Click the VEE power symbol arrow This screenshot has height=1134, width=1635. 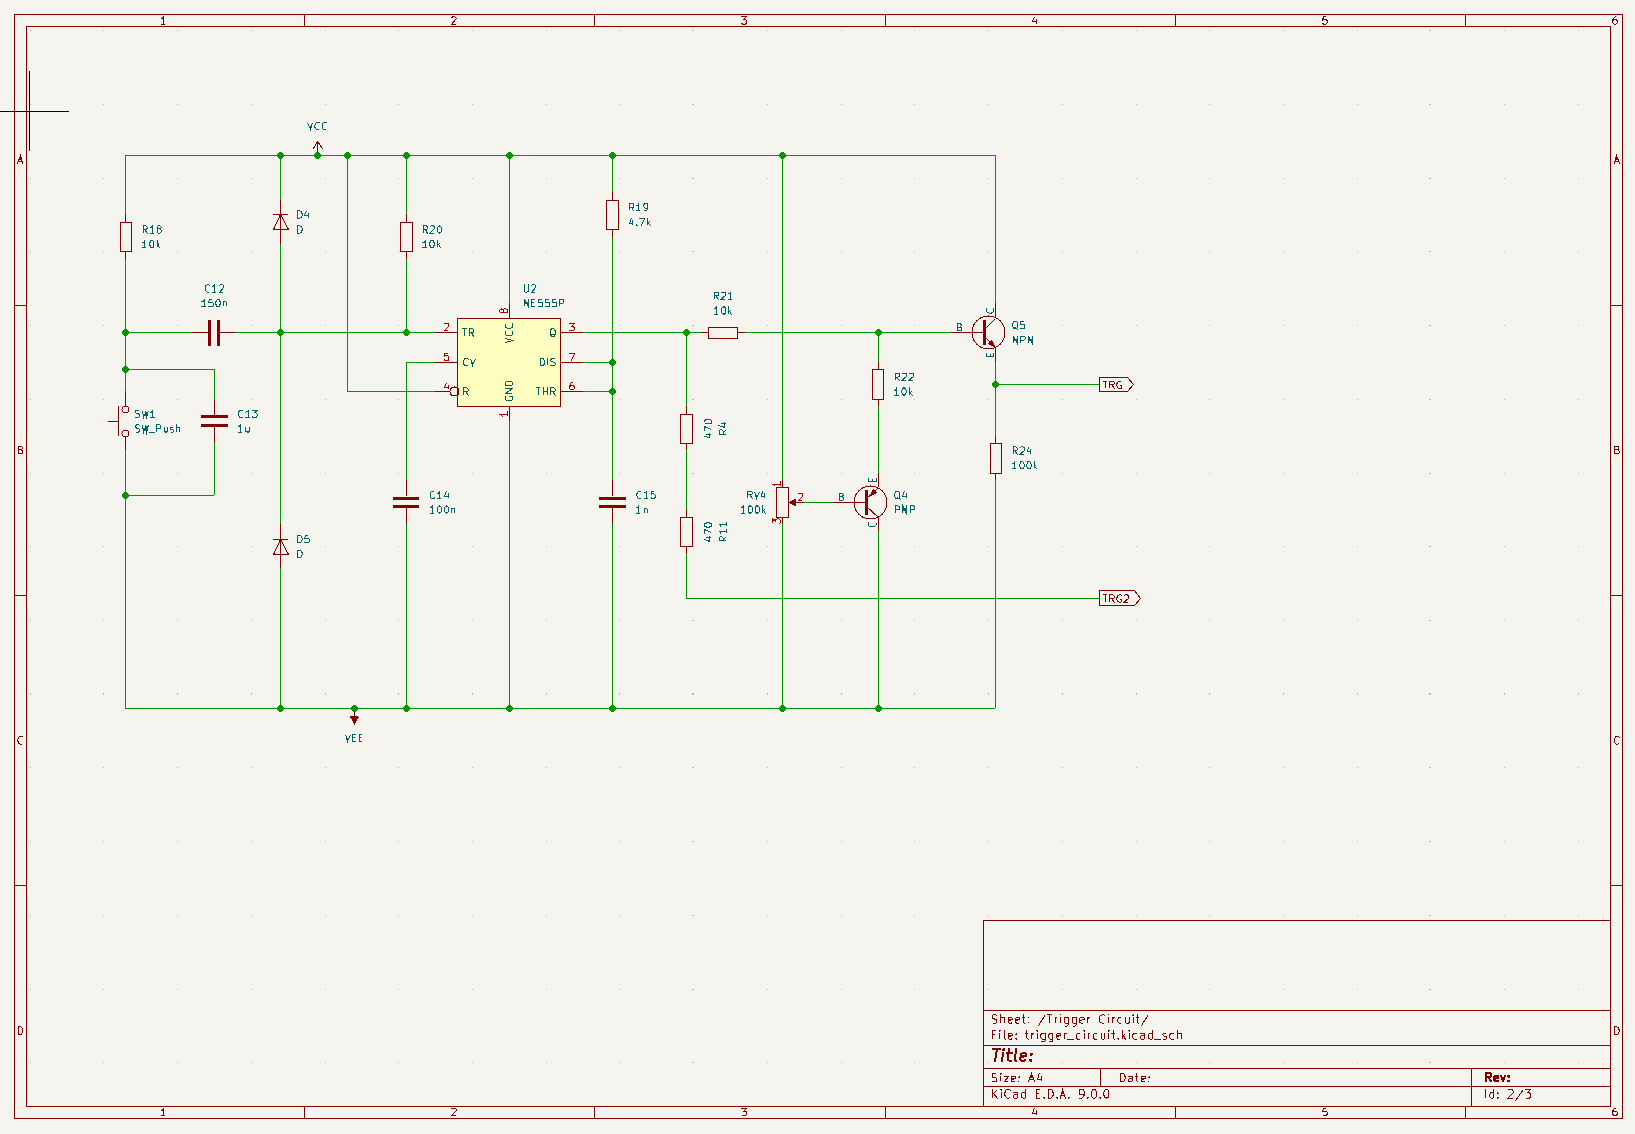354,717
